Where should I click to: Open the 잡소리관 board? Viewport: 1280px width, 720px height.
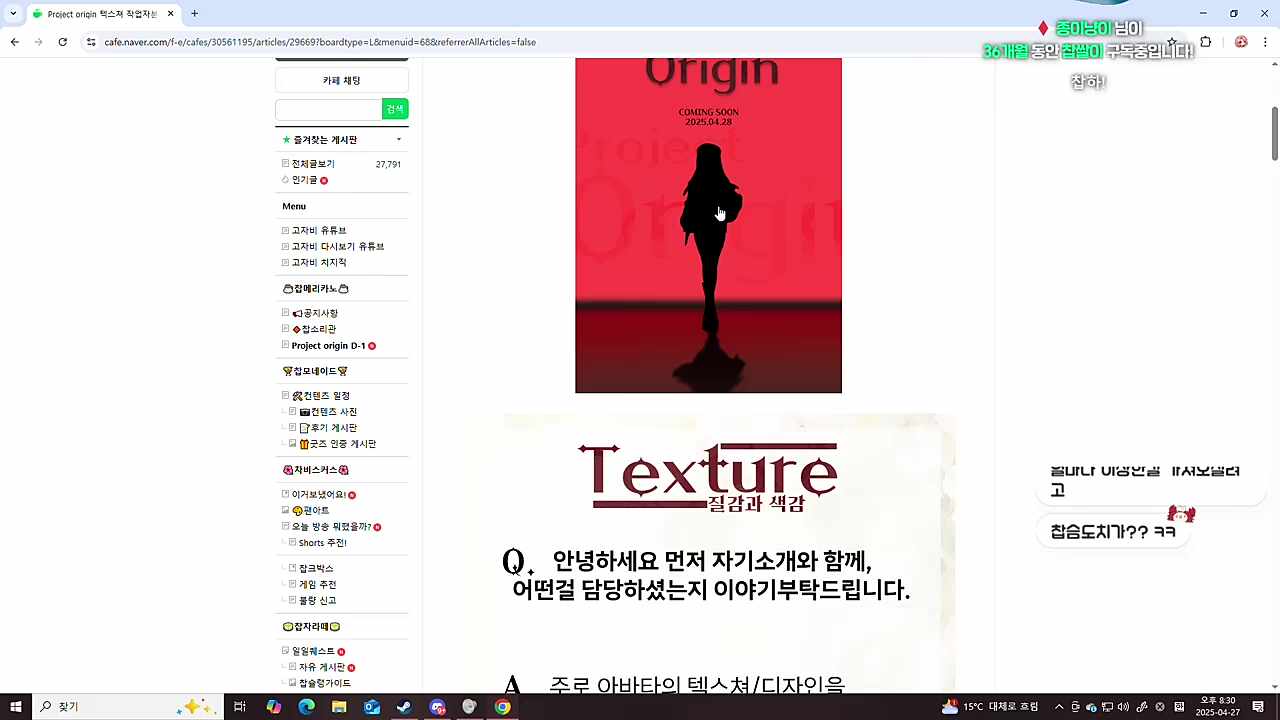click(314, 329)
